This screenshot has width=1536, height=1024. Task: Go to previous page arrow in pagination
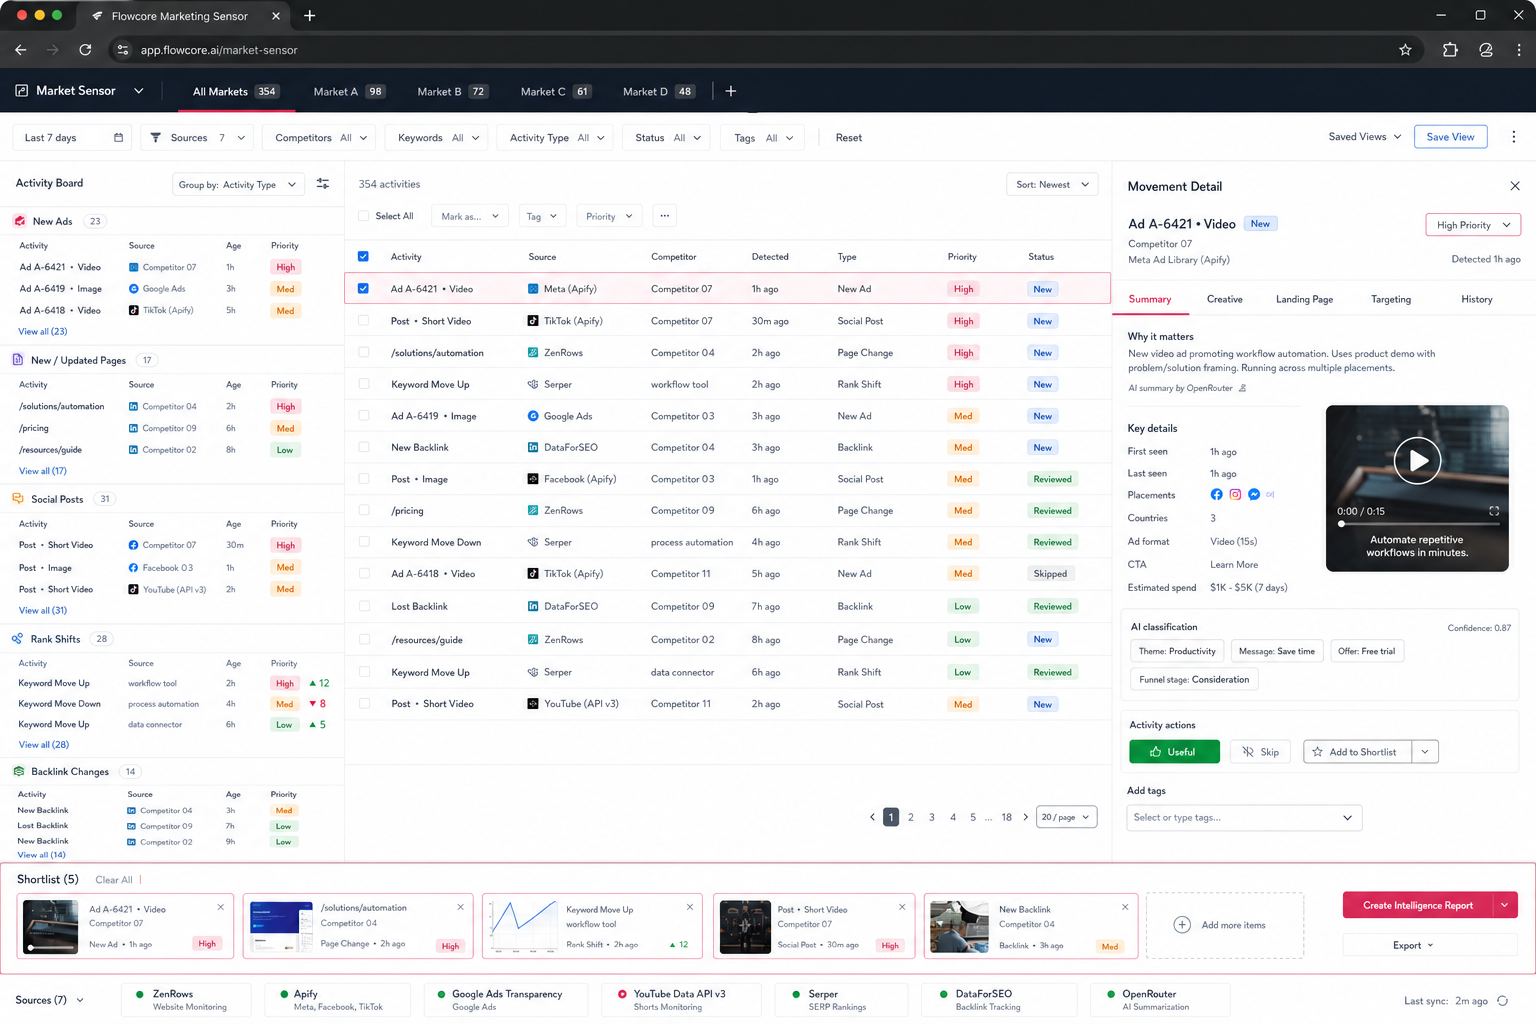tap(872, 817)
